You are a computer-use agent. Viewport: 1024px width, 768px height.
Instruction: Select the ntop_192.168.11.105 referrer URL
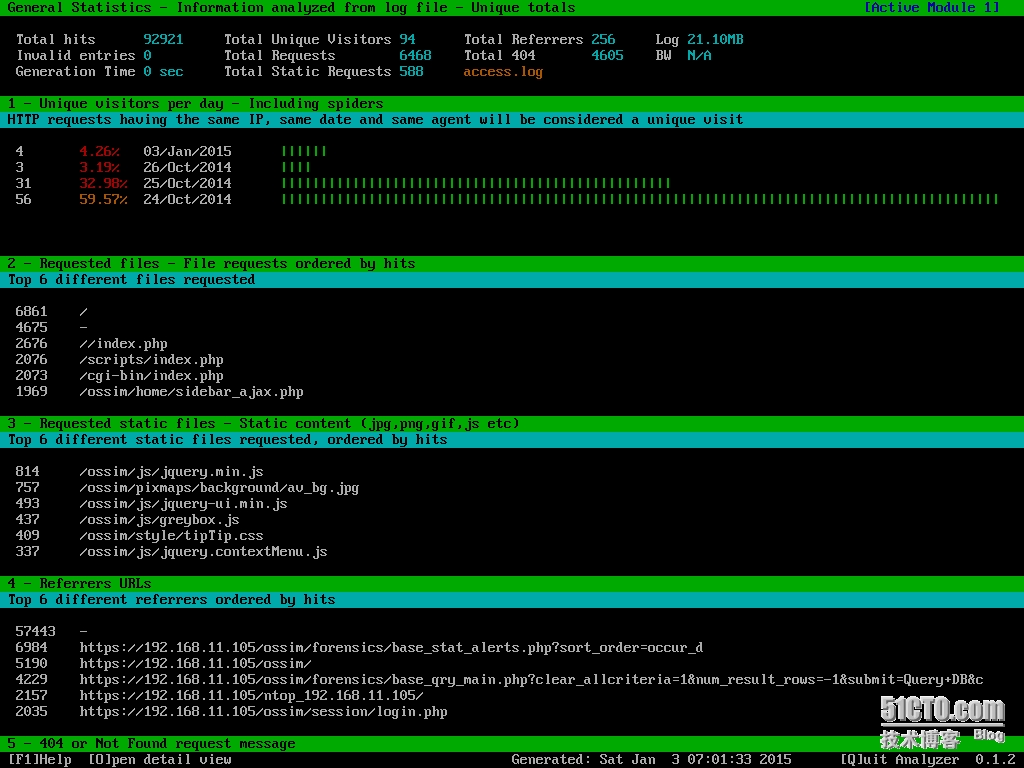point(251,696)
